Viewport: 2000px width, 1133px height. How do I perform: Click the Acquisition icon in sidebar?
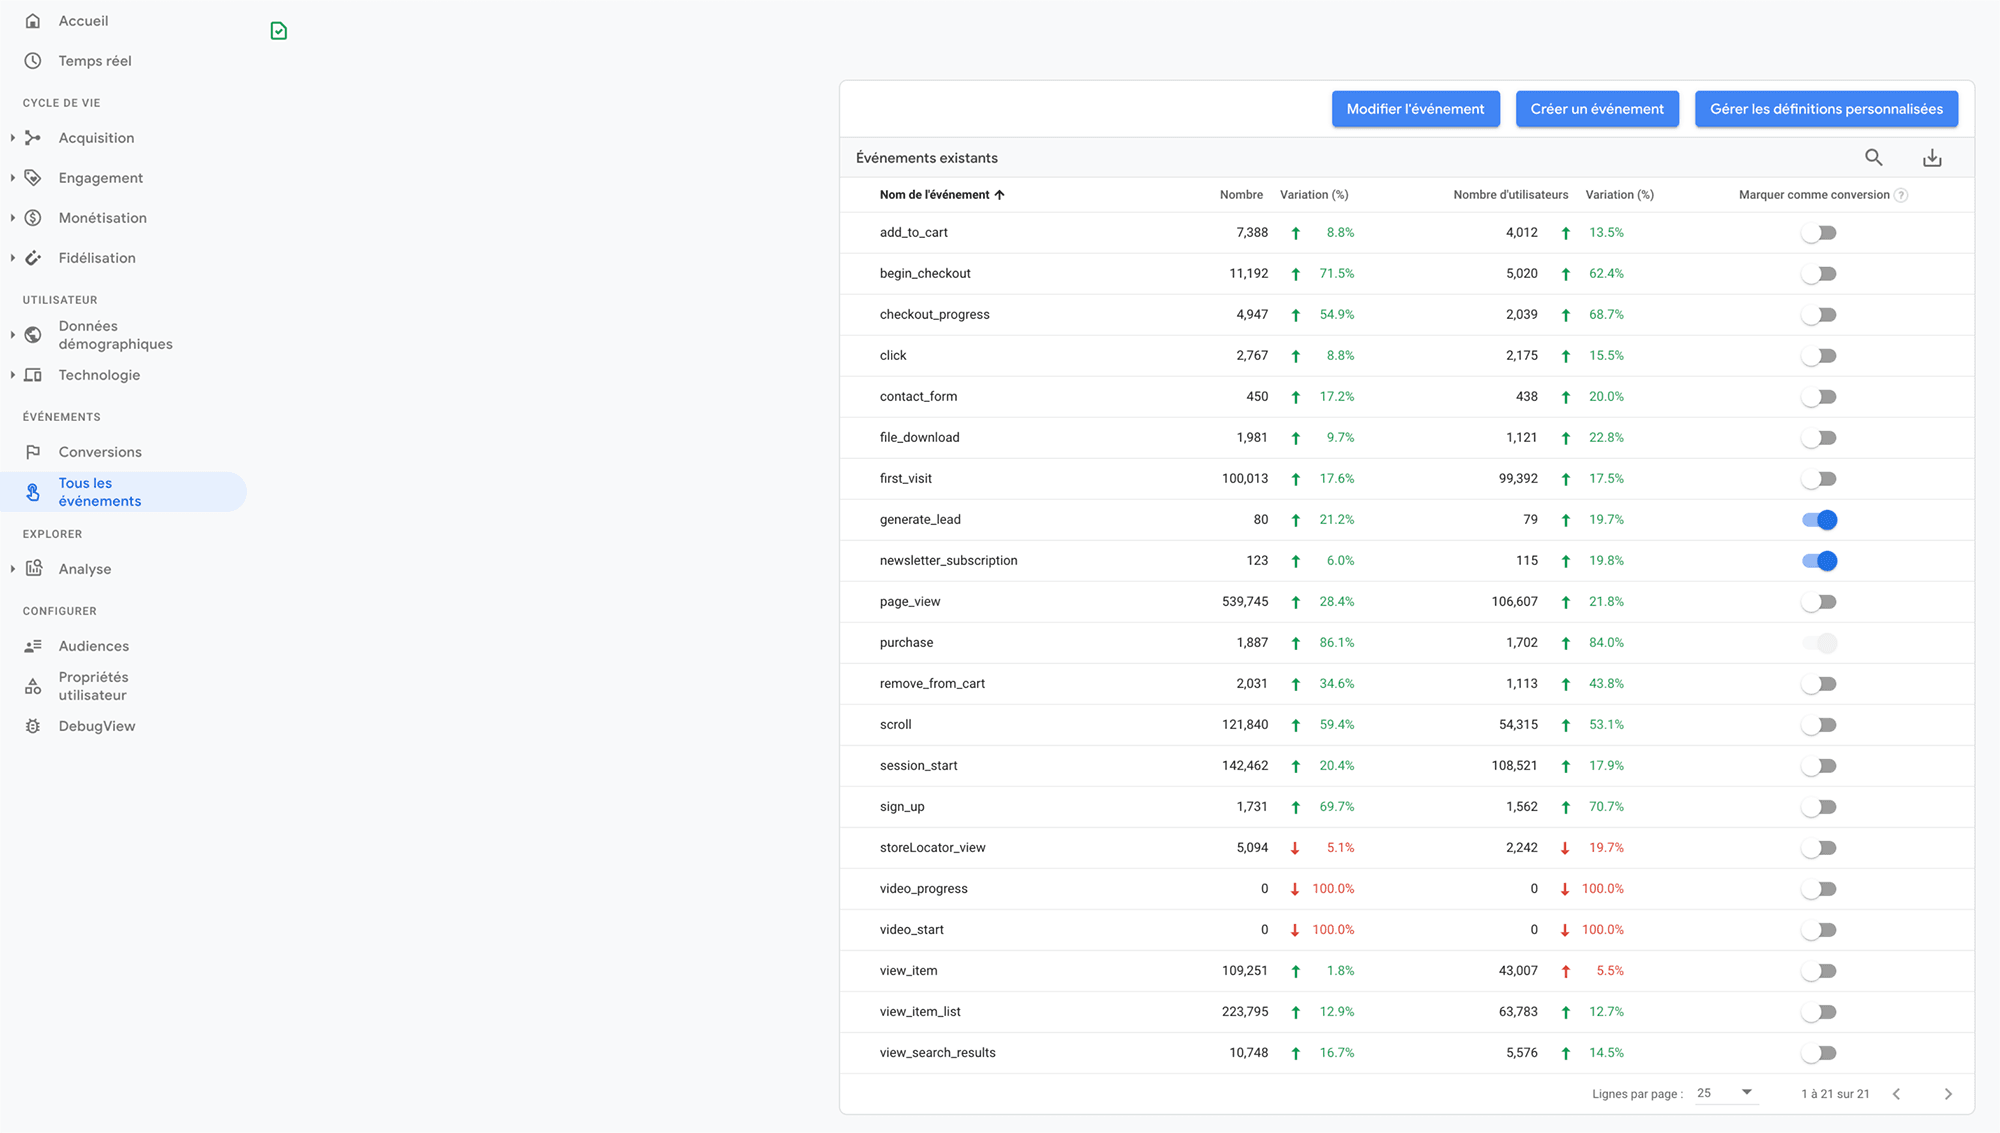coord(33,138)
